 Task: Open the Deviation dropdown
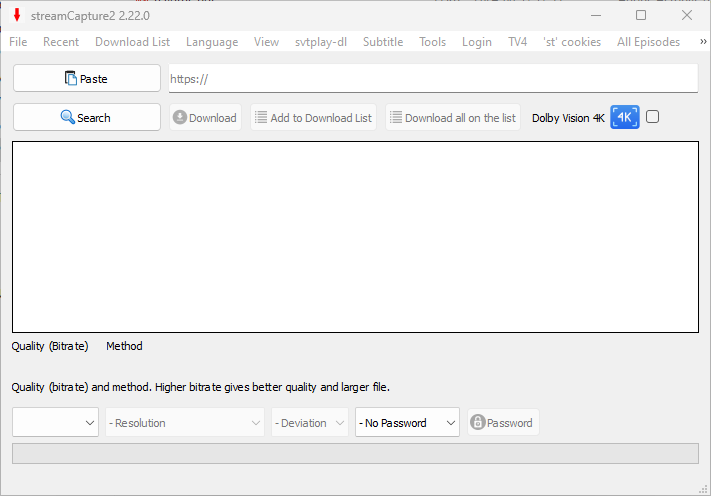[310, 422]
